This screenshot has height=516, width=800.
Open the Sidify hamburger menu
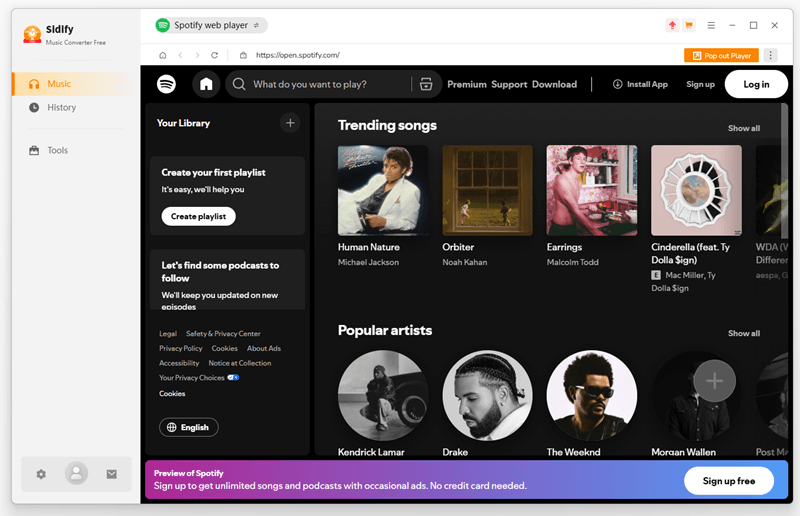point(711,25)
